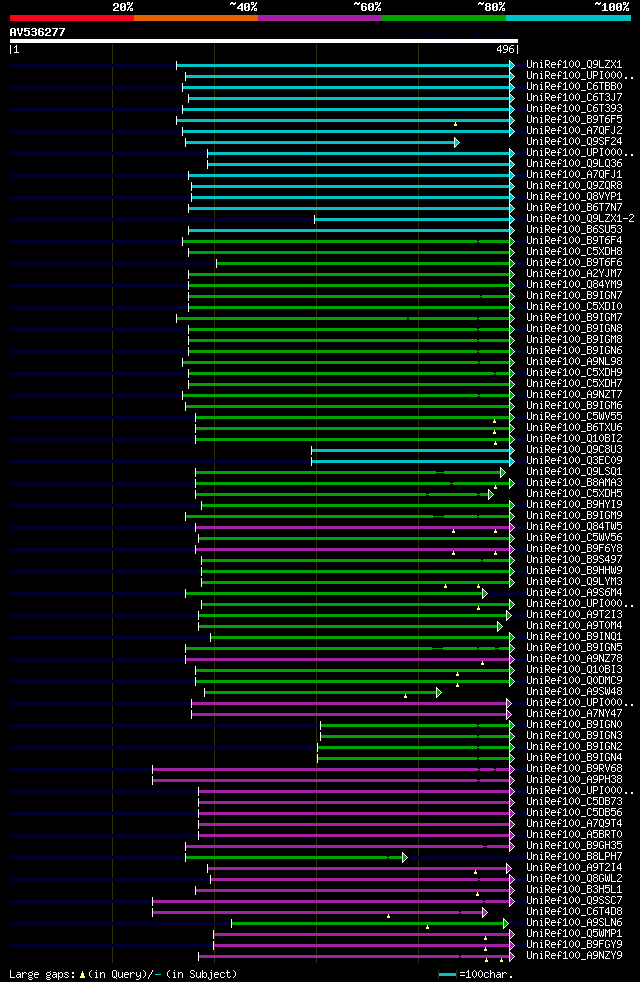Image resolution: width=640 pixels, height=982 pixels.
Task: Click UniRef100_A9NZY9 hit at bottom
Action: pyautogui.click(x=574, y=956)
